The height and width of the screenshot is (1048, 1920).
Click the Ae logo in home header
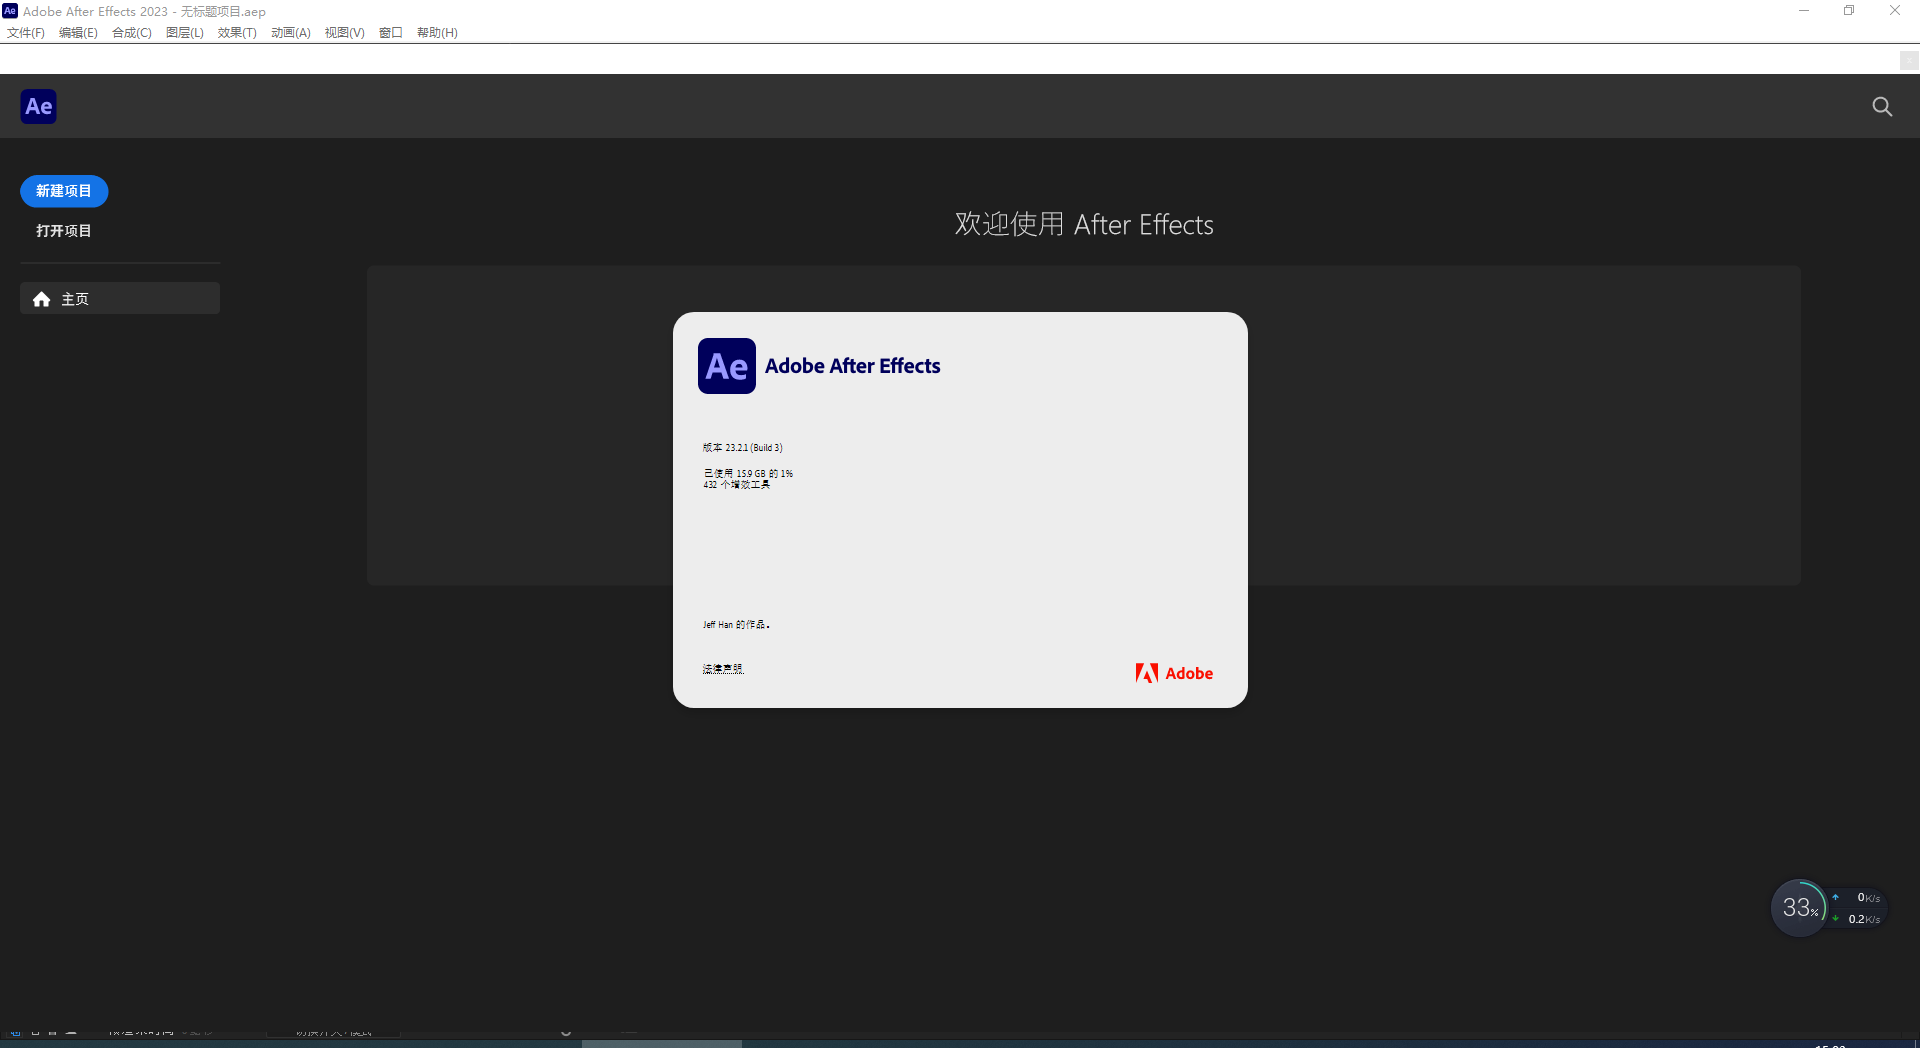pos(39,107)
